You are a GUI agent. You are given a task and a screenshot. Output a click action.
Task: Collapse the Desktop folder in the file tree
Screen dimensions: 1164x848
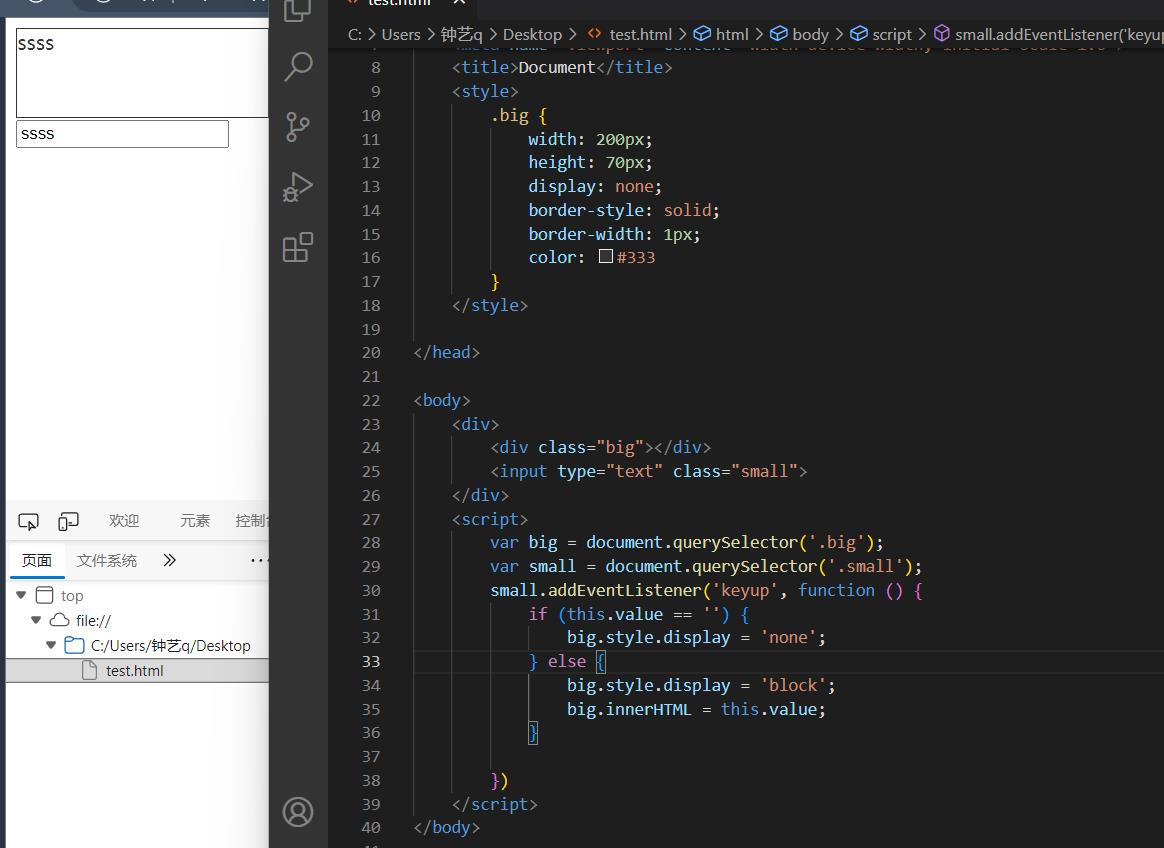point(50,645)
